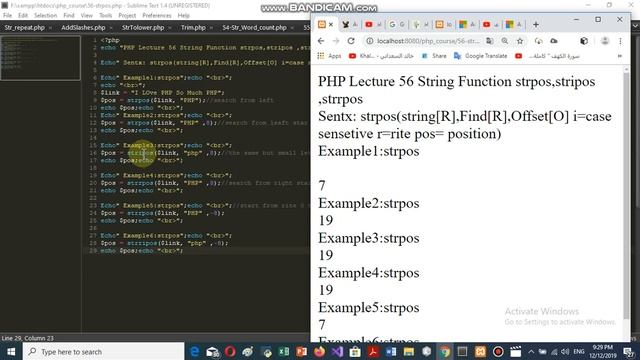
Task: View site information icon beside localhost URL
Action: click(x=369, y=41)
